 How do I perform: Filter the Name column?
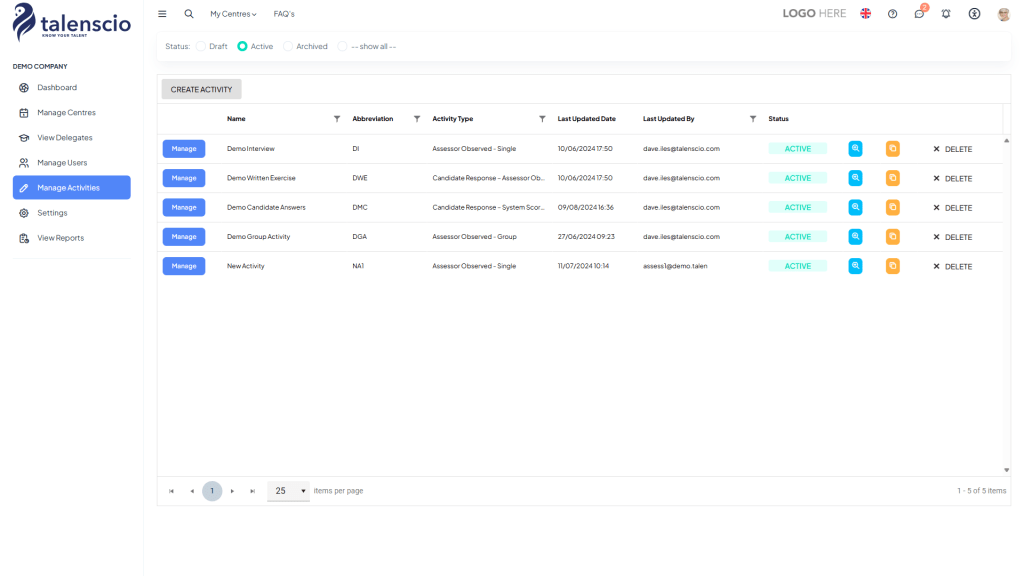click(337, 119)
